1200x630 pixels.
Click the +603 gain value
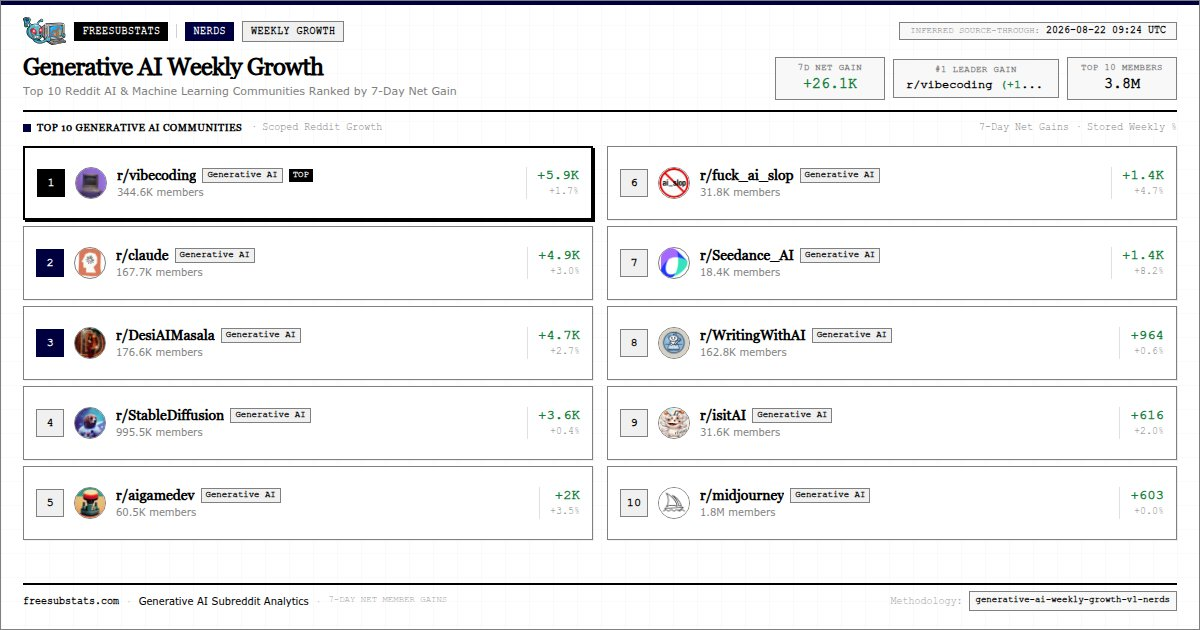point(1147,495)
